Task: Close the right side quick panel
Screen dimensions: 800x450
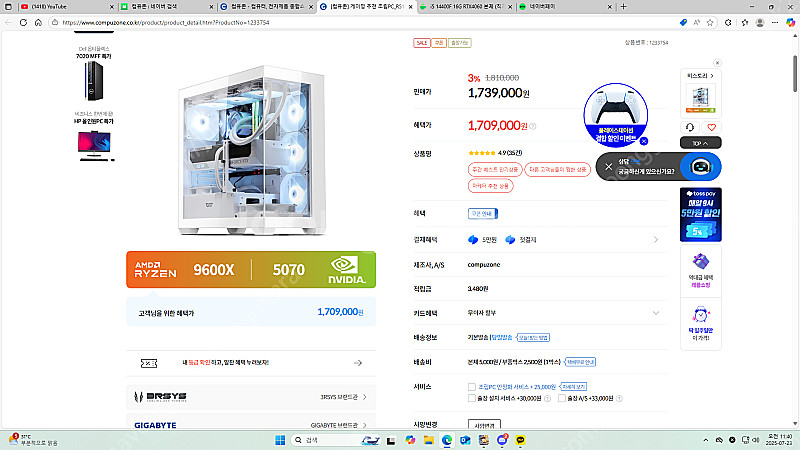Action: (717, 63)
